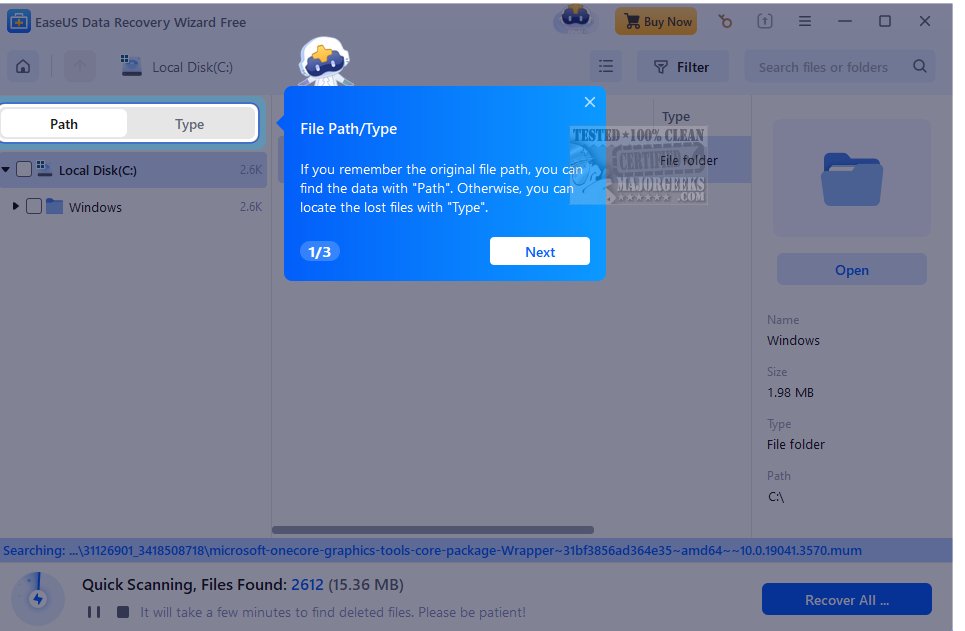Open the hamburger menu
The image size is (965, 631).
click(804, 22)
